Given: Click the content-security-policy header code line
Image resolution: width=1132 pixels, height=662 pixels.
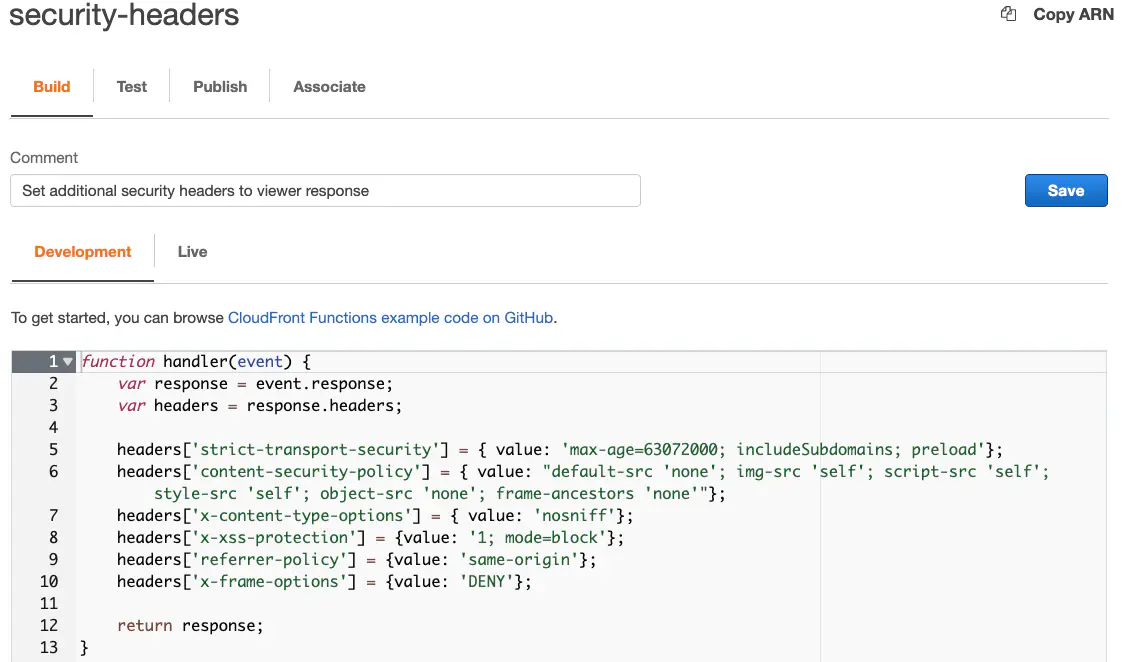Looking at the screenshot, I should (582, 472).
